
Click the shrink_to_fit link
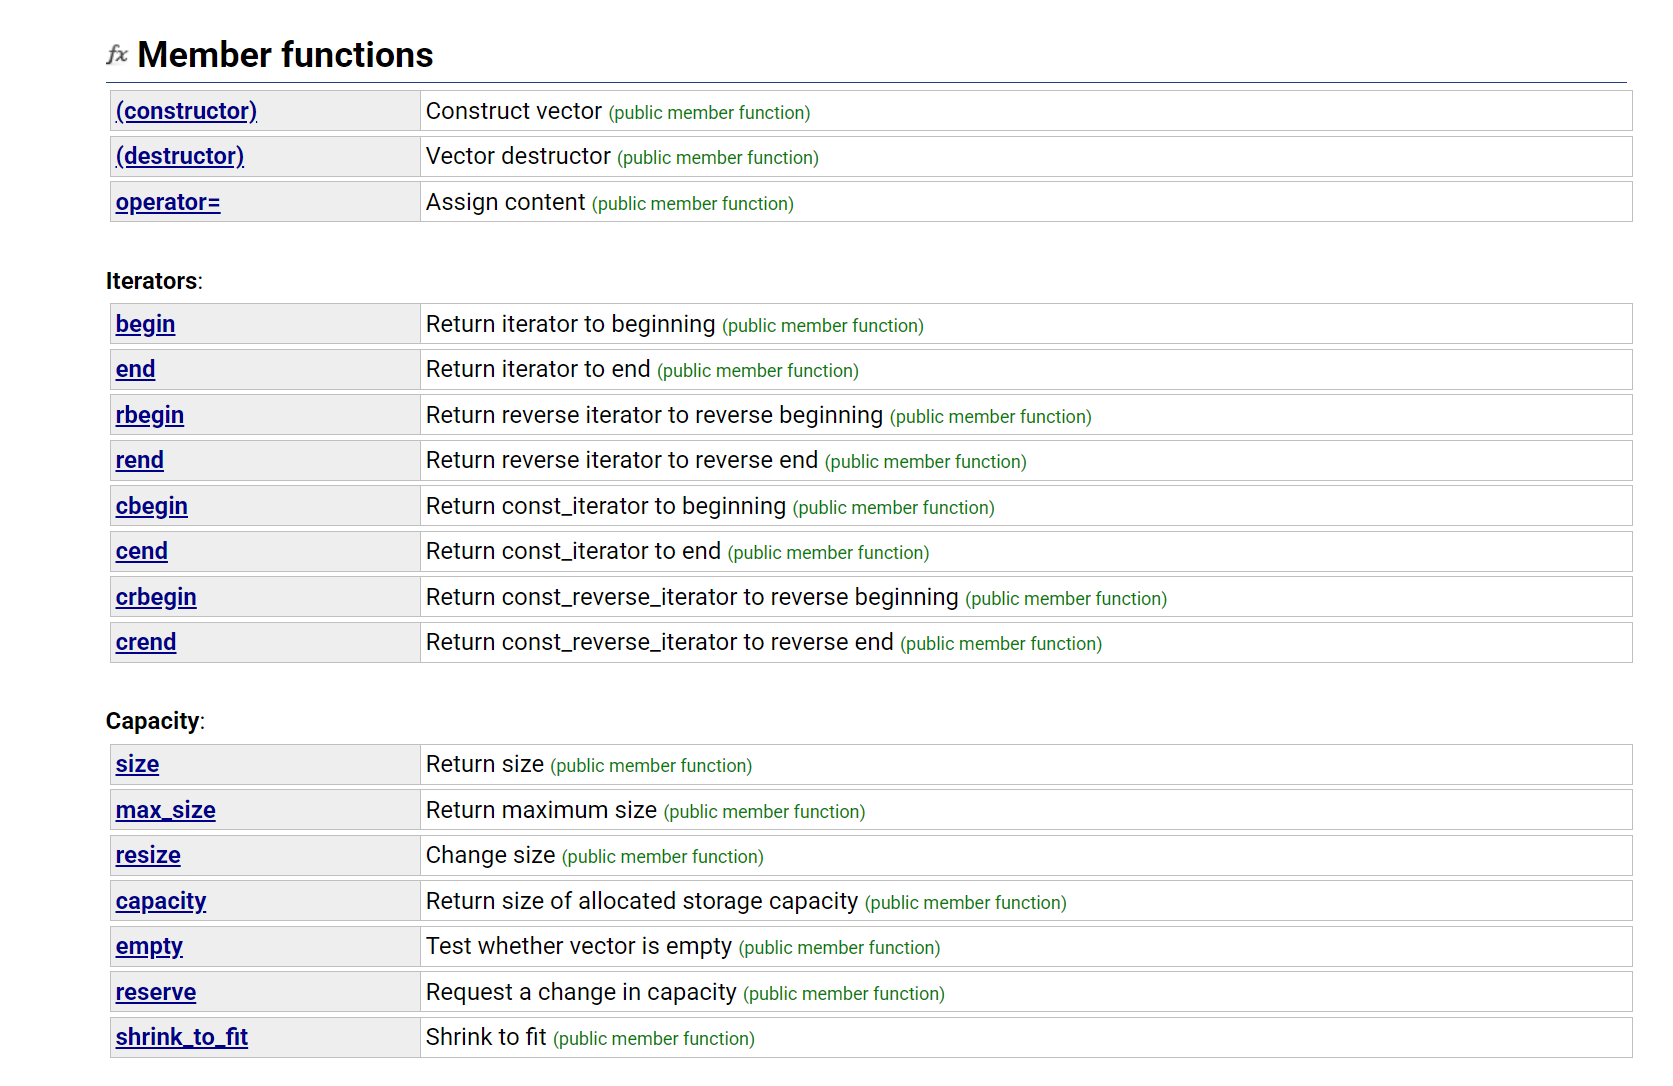(x=182, y=1037)
